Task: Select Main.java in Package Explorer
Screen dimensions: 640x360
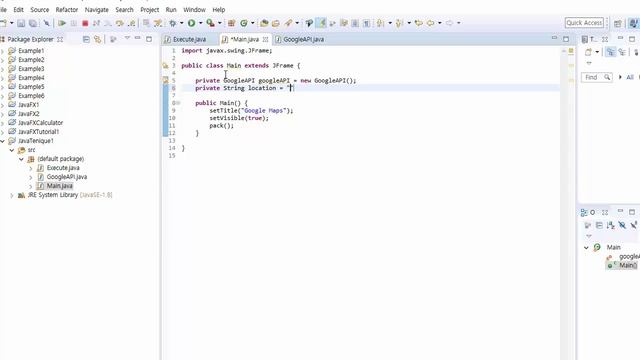Action: [x=60, y=186]
